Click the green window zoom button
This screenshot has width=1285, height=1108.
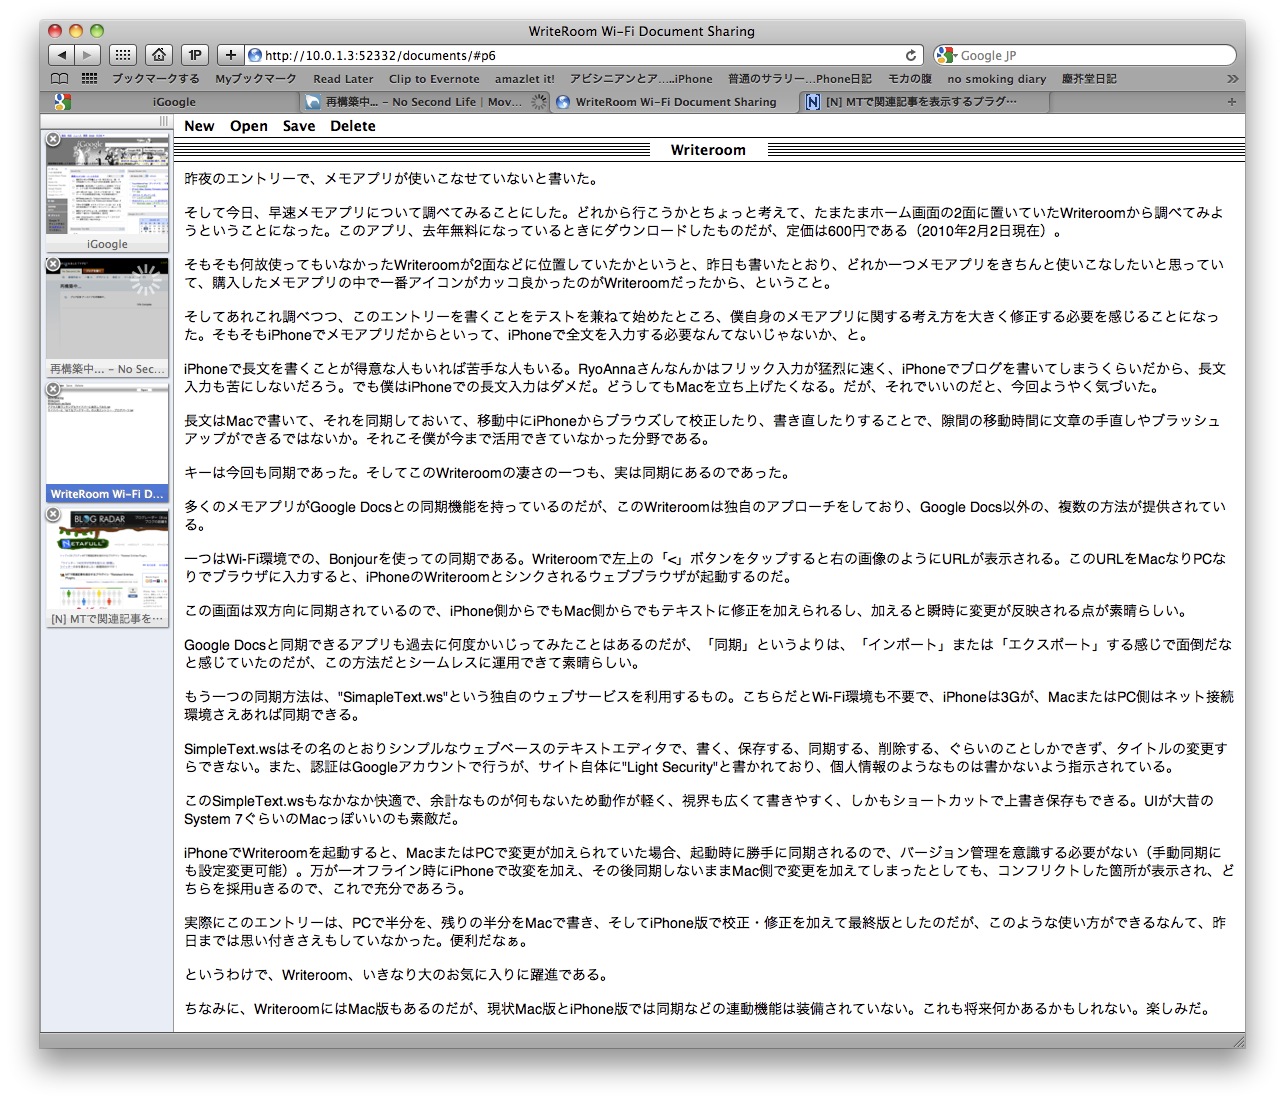(98, 31)
